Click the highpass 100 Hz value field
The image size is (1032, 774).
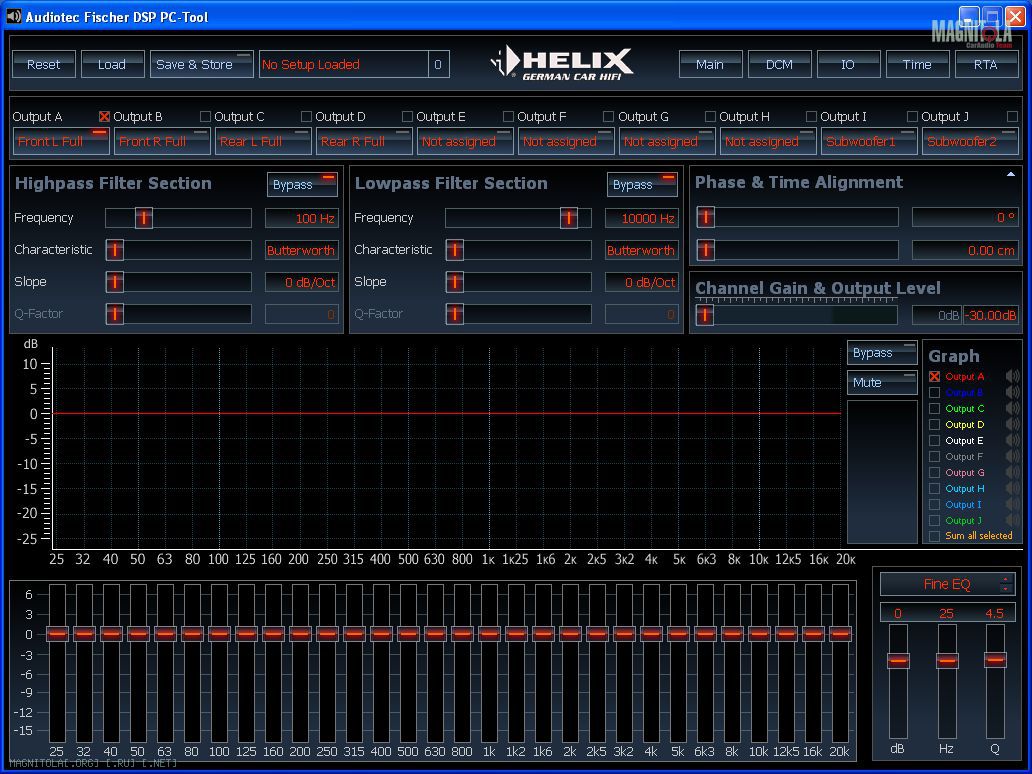pos(302,218)
